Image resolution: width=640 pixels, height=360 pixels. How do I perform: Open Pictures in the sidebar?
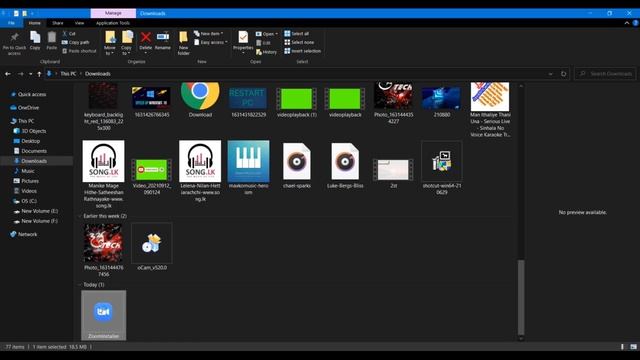[x=30, y=181]
